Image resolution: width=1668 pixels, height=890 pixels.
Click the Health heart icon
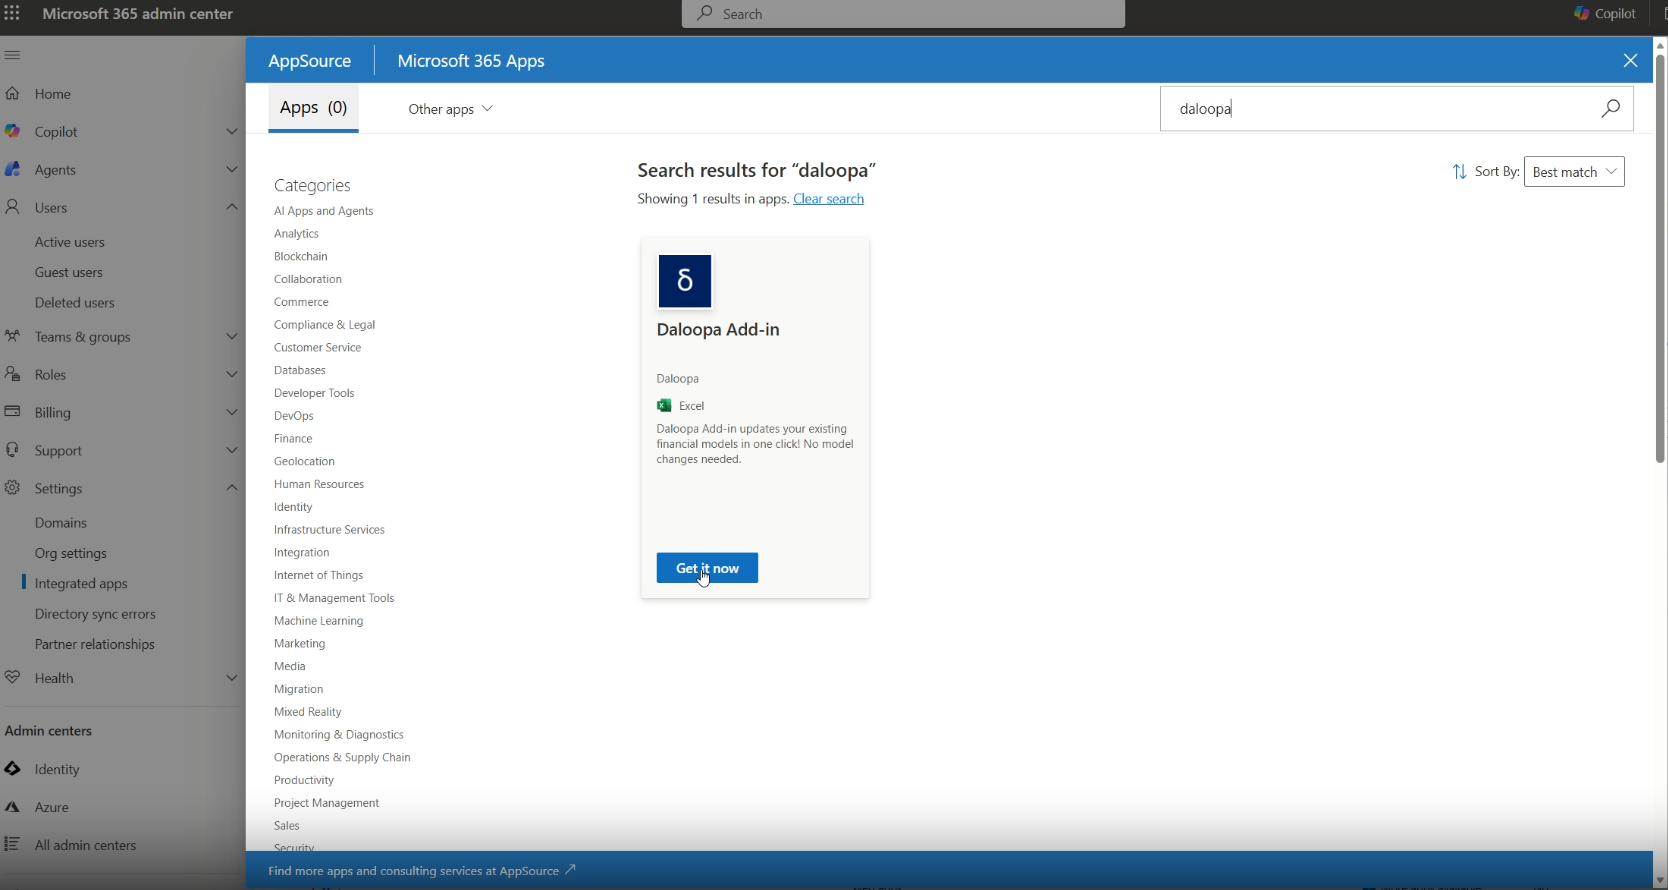pyautogui.click(x=13, y=677)
